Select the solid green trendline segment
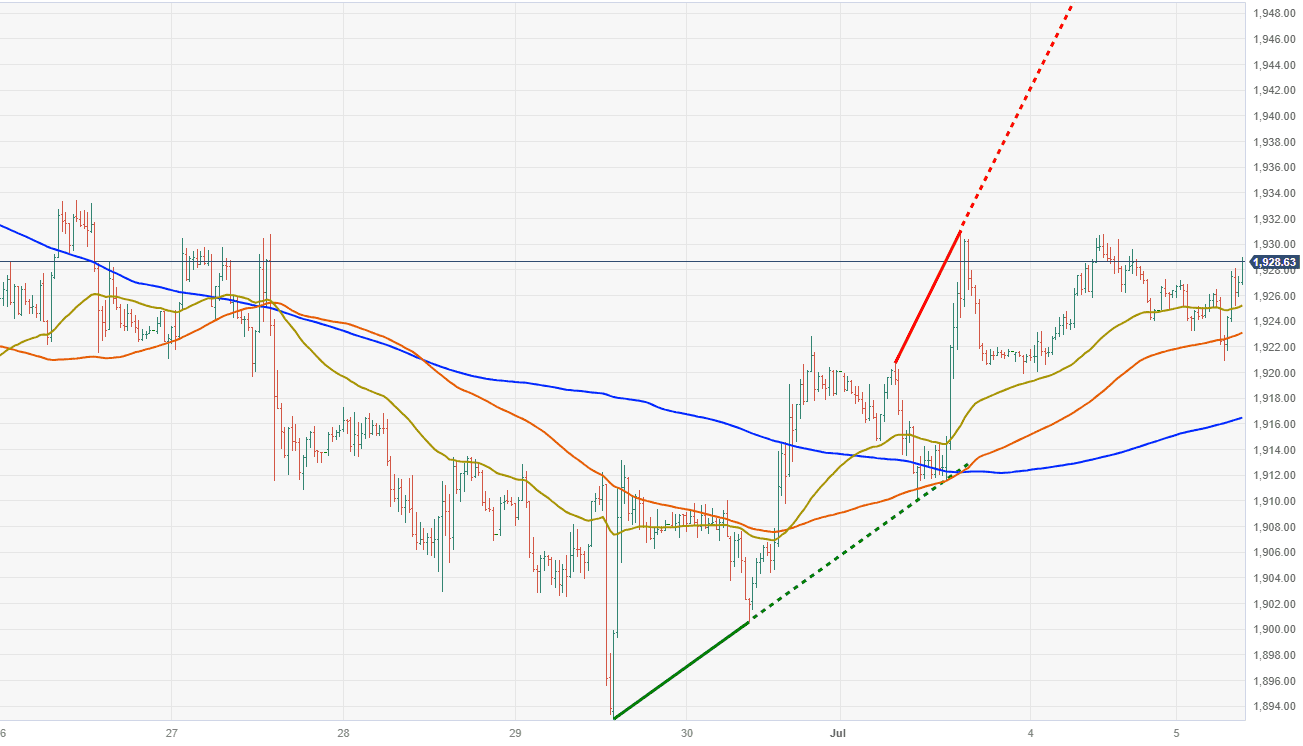Screen dimensions: 1303x746 [682, 670]
